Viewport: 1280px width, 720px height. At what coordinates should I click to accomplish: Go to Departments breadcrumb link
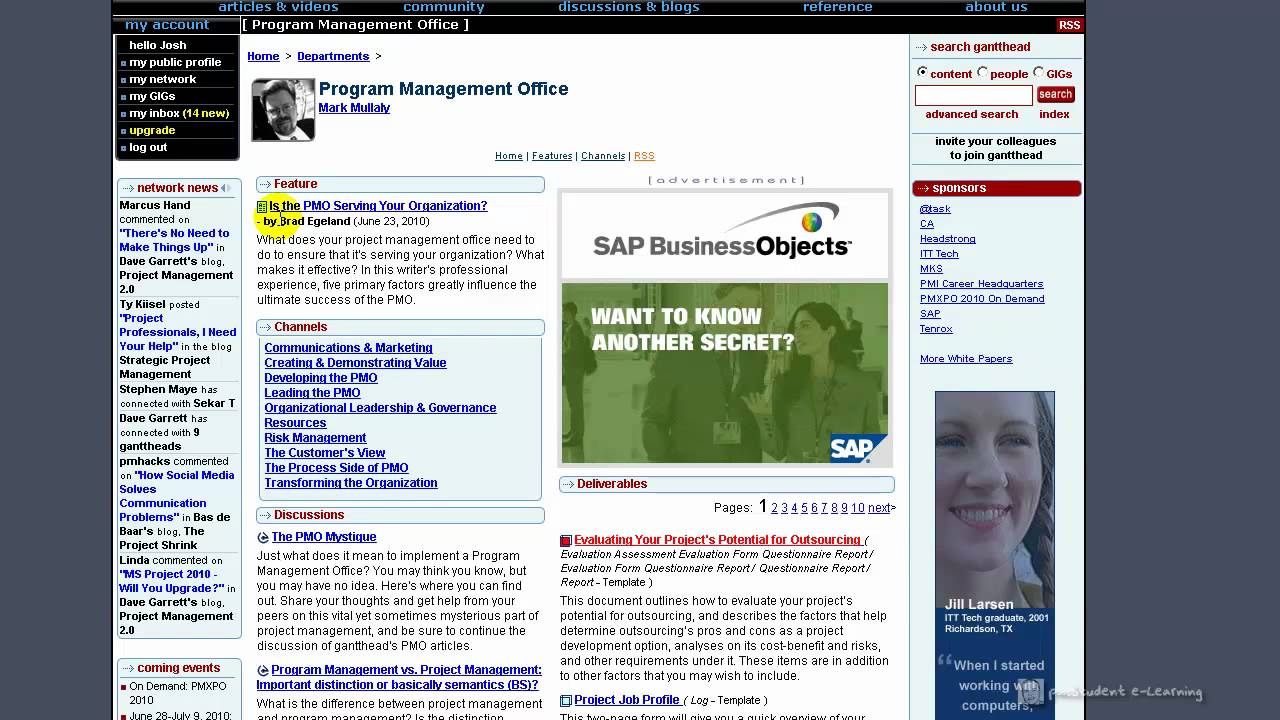[x=333, y=56]
